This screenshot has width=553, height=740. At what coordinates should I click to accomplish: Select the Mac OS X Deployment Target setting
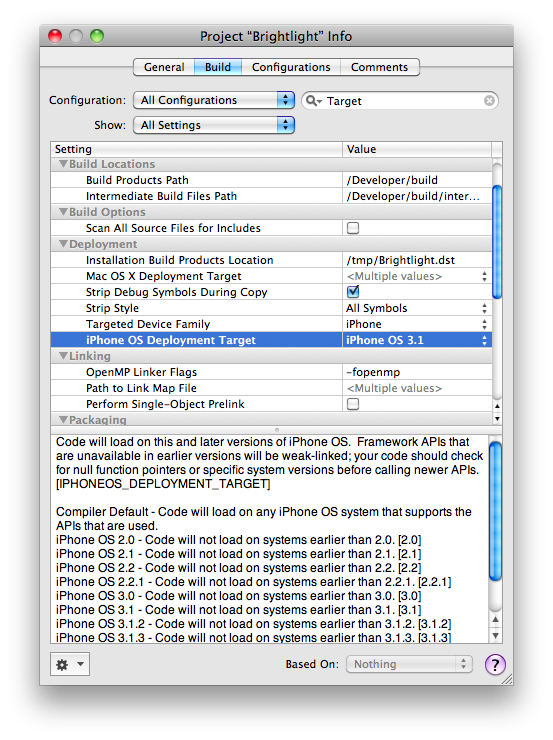163,276
